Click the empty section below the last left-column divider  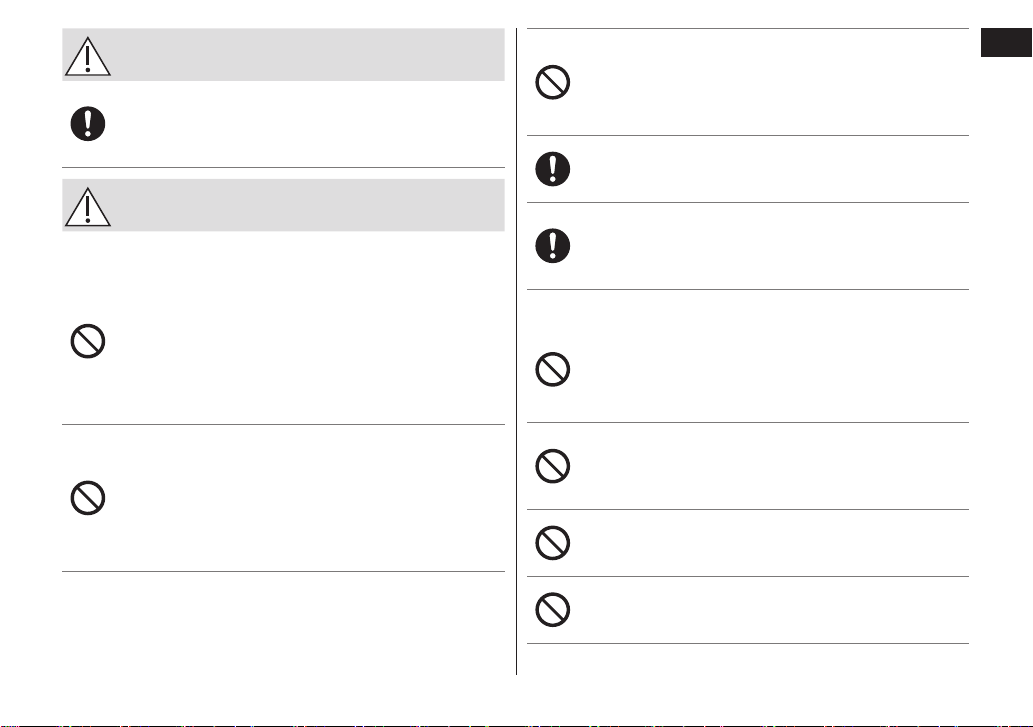tap(283, 623)
